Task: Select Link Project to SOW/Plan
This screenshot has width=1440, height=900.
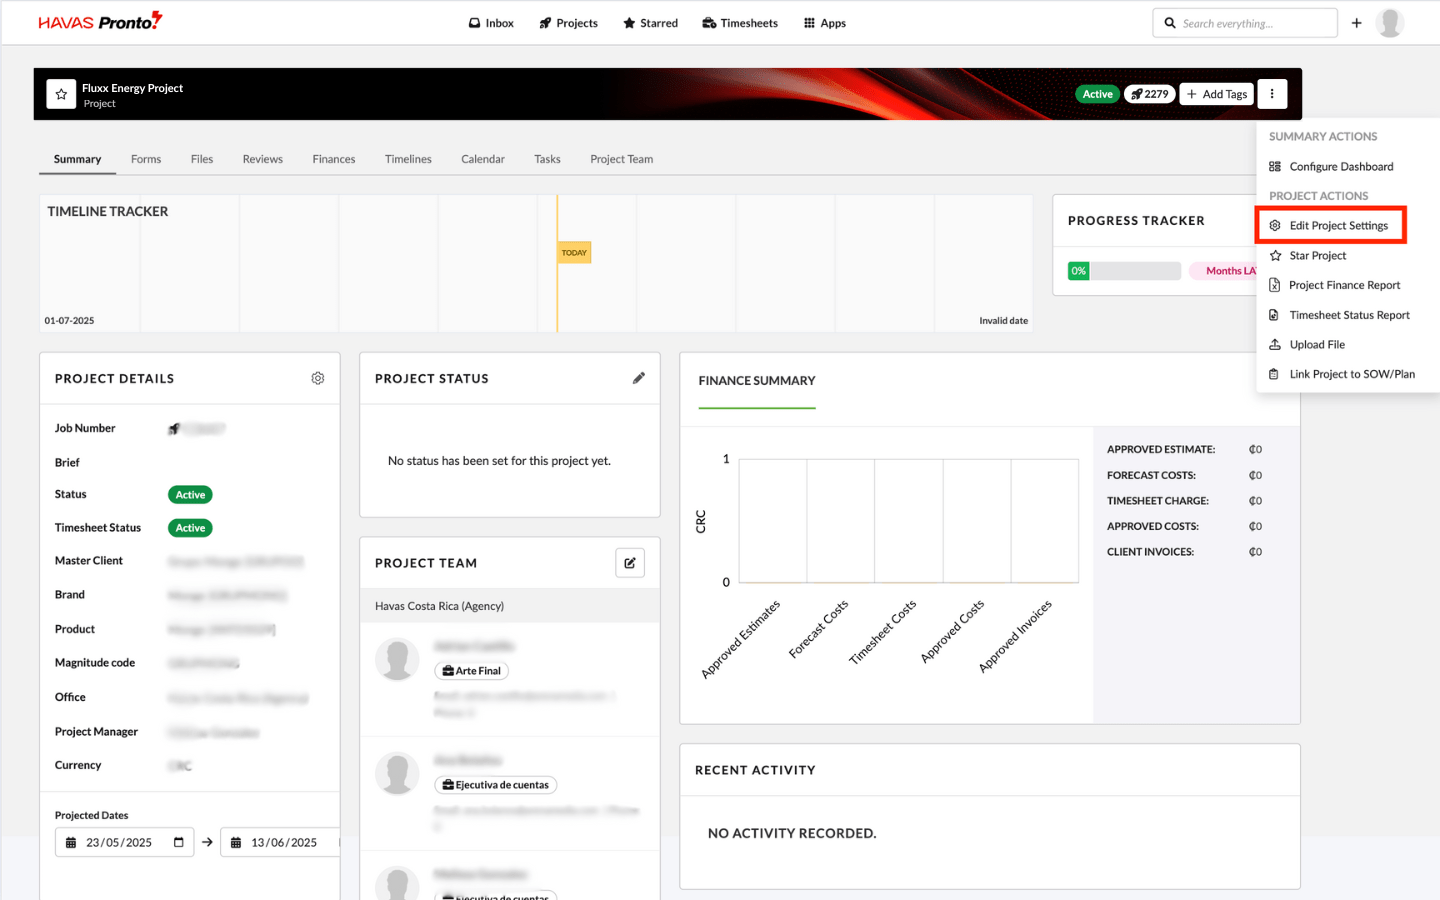Action: coord(1342,374)
